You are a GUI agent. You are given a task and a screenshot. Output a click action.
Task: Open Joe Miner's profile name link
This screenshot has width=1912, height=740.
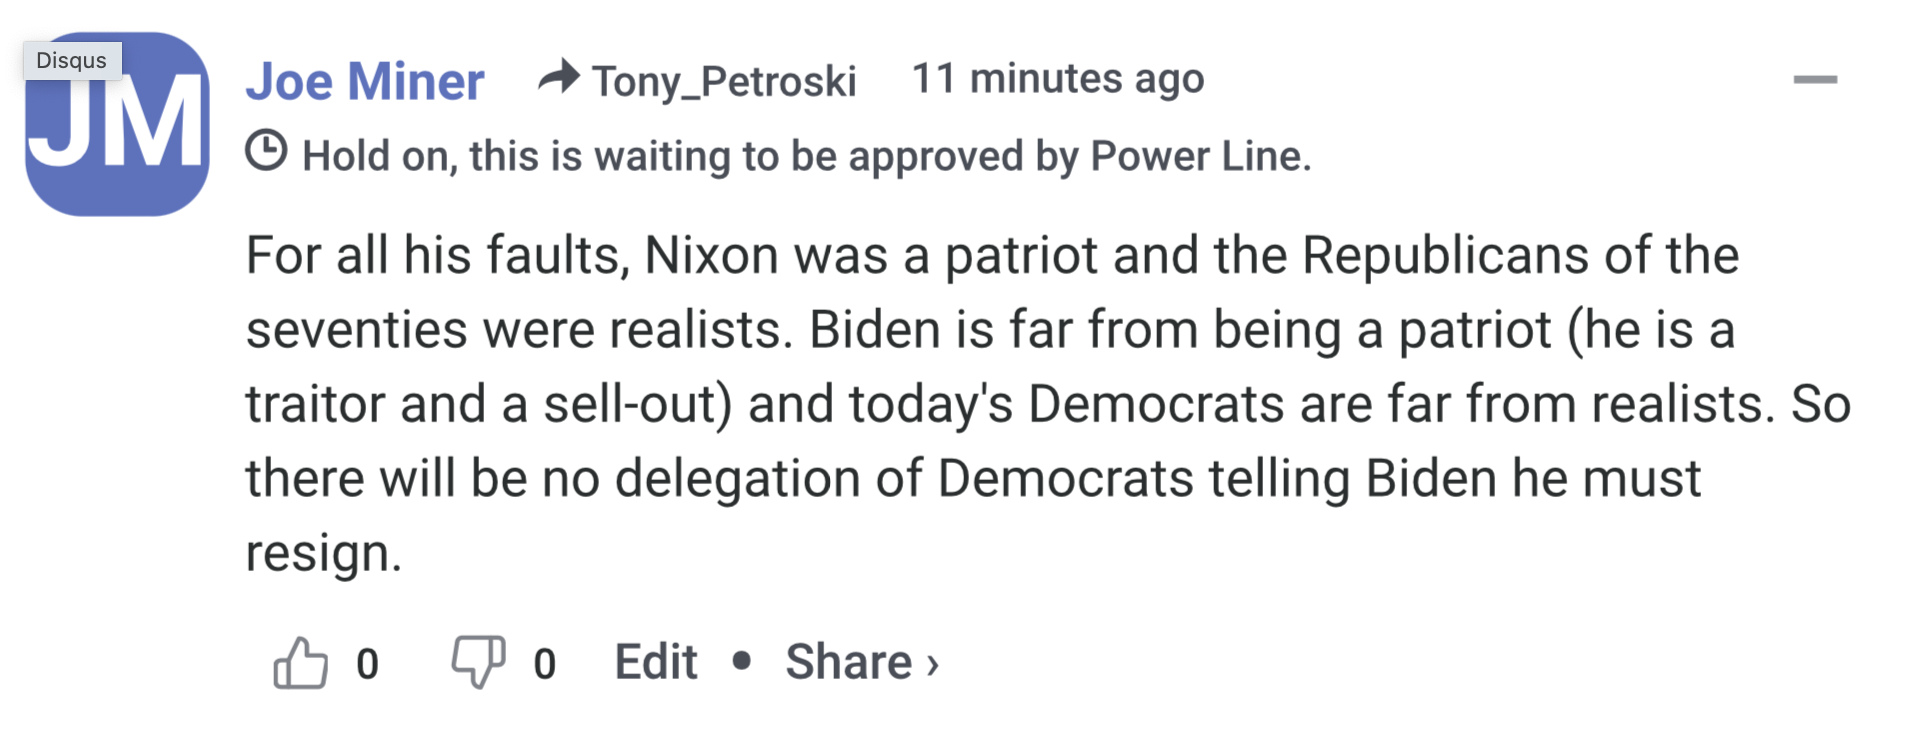click(365, 81)
